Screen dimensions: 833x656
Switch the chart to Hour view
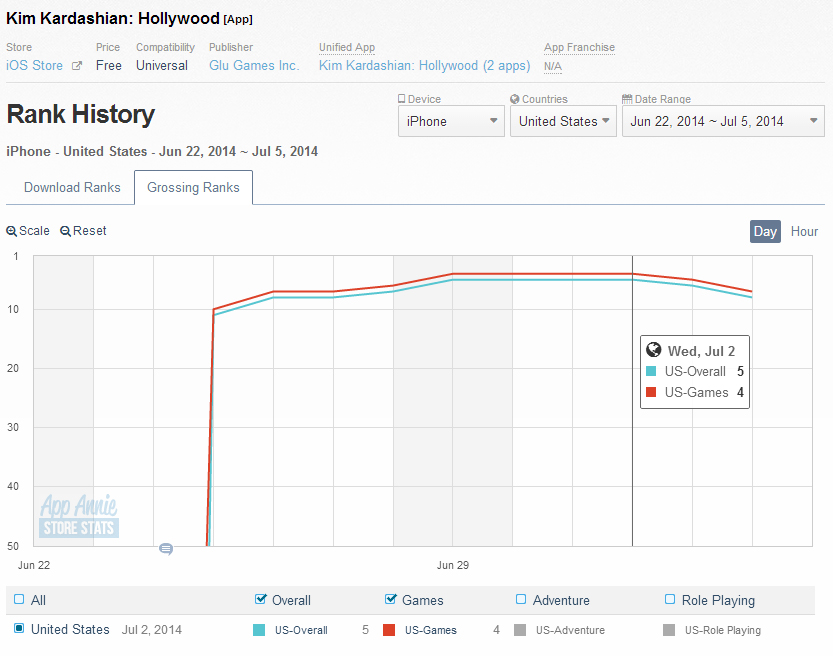pyautogui.click(x=804, y=232)
